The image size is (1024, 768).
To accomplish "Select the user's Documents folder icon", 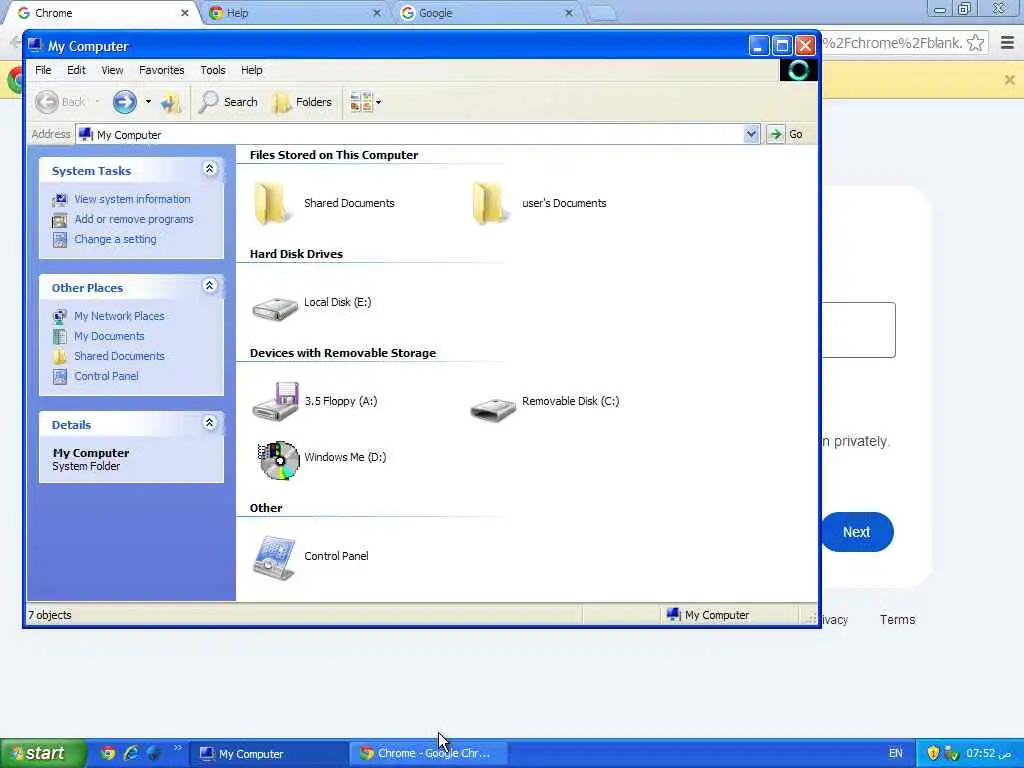I will click(489, 204).
